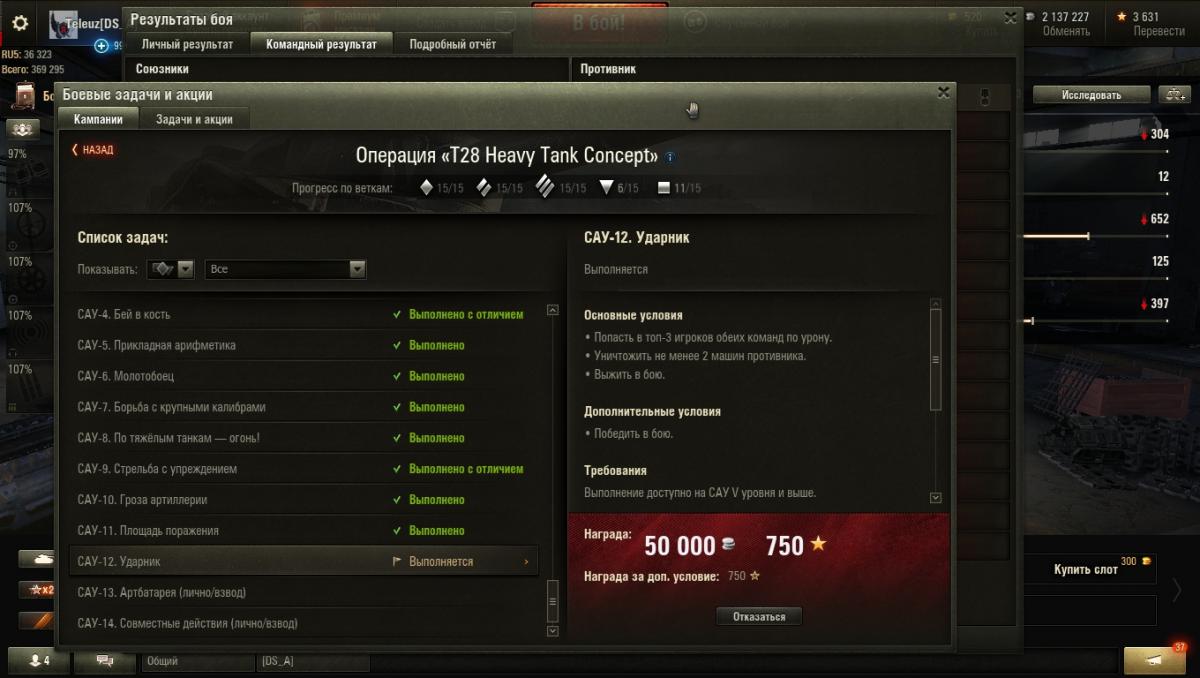Open the 'Личный результат' tab
This screenshot has width=1200, height=678.
[x=187, y=44]
